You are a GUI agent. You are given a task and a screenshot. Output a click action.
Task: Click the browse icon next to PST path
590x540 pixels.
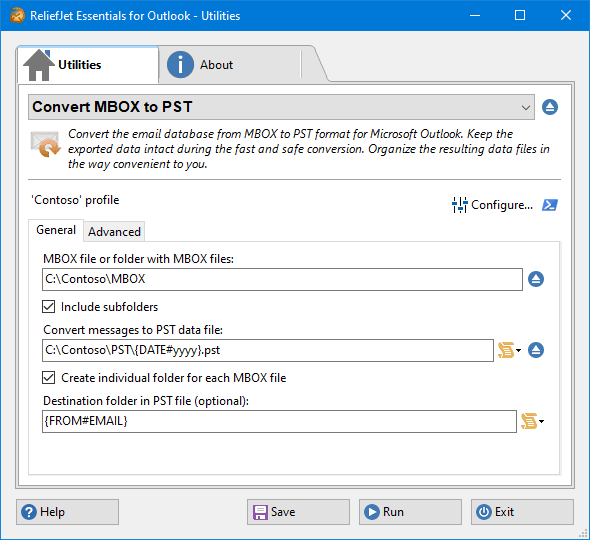536,350
